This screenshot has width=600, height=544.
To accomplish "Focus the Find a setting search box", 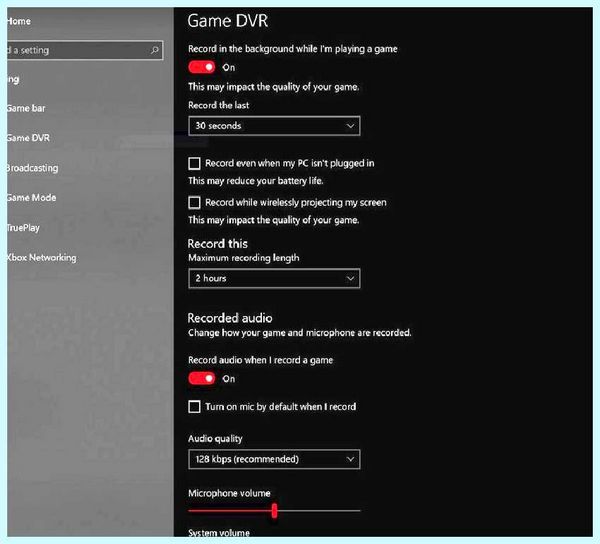I will [x=85, y=50].
